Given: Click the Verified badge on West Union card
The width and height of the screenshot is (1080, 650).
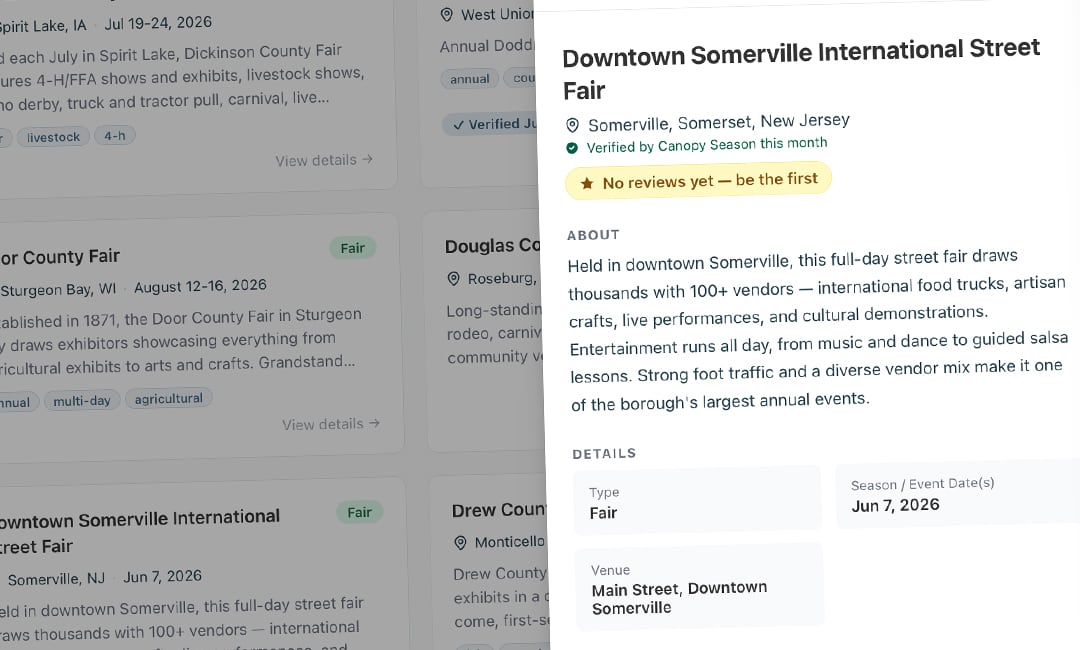Looking at the screenshot, I should [x=490, y=124].
